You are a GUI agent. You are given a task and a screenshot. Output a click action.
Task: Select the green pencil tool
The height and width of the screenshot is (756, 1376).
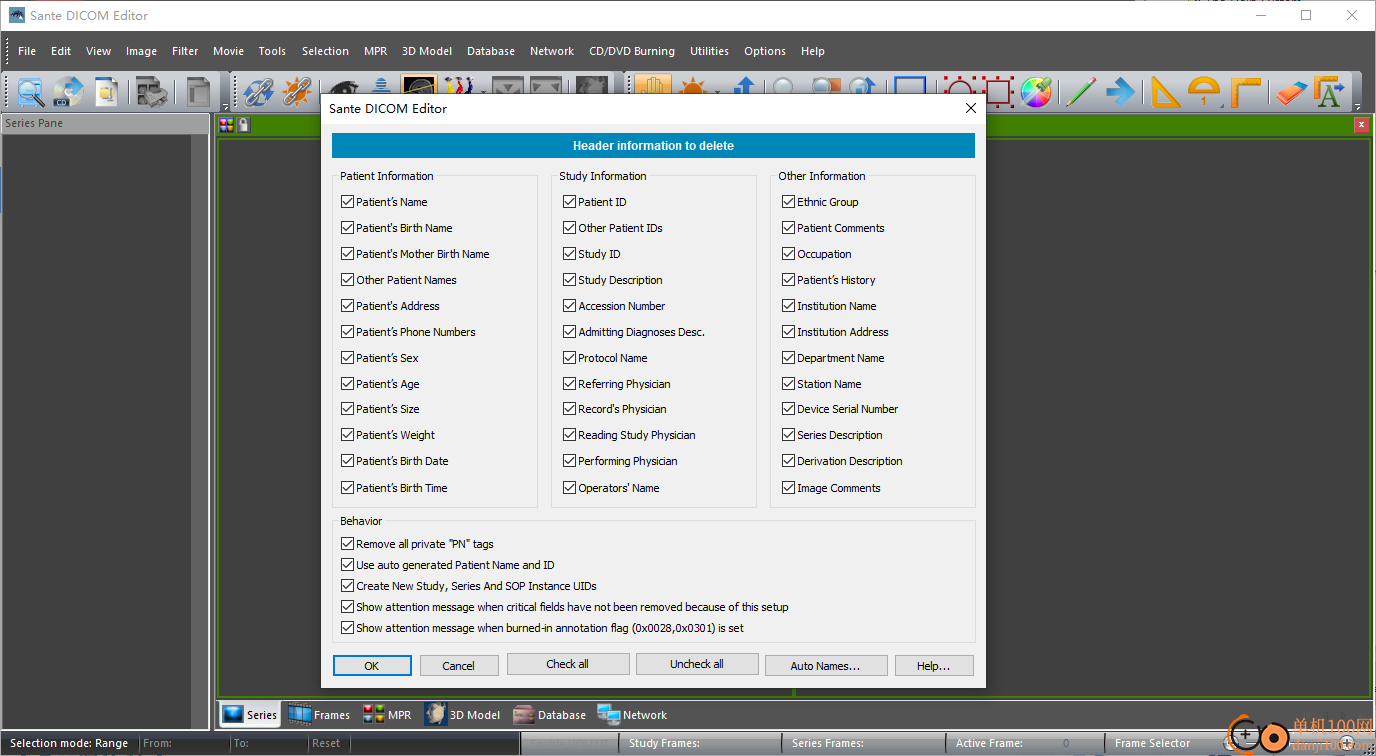click(x=1080, y=92)
